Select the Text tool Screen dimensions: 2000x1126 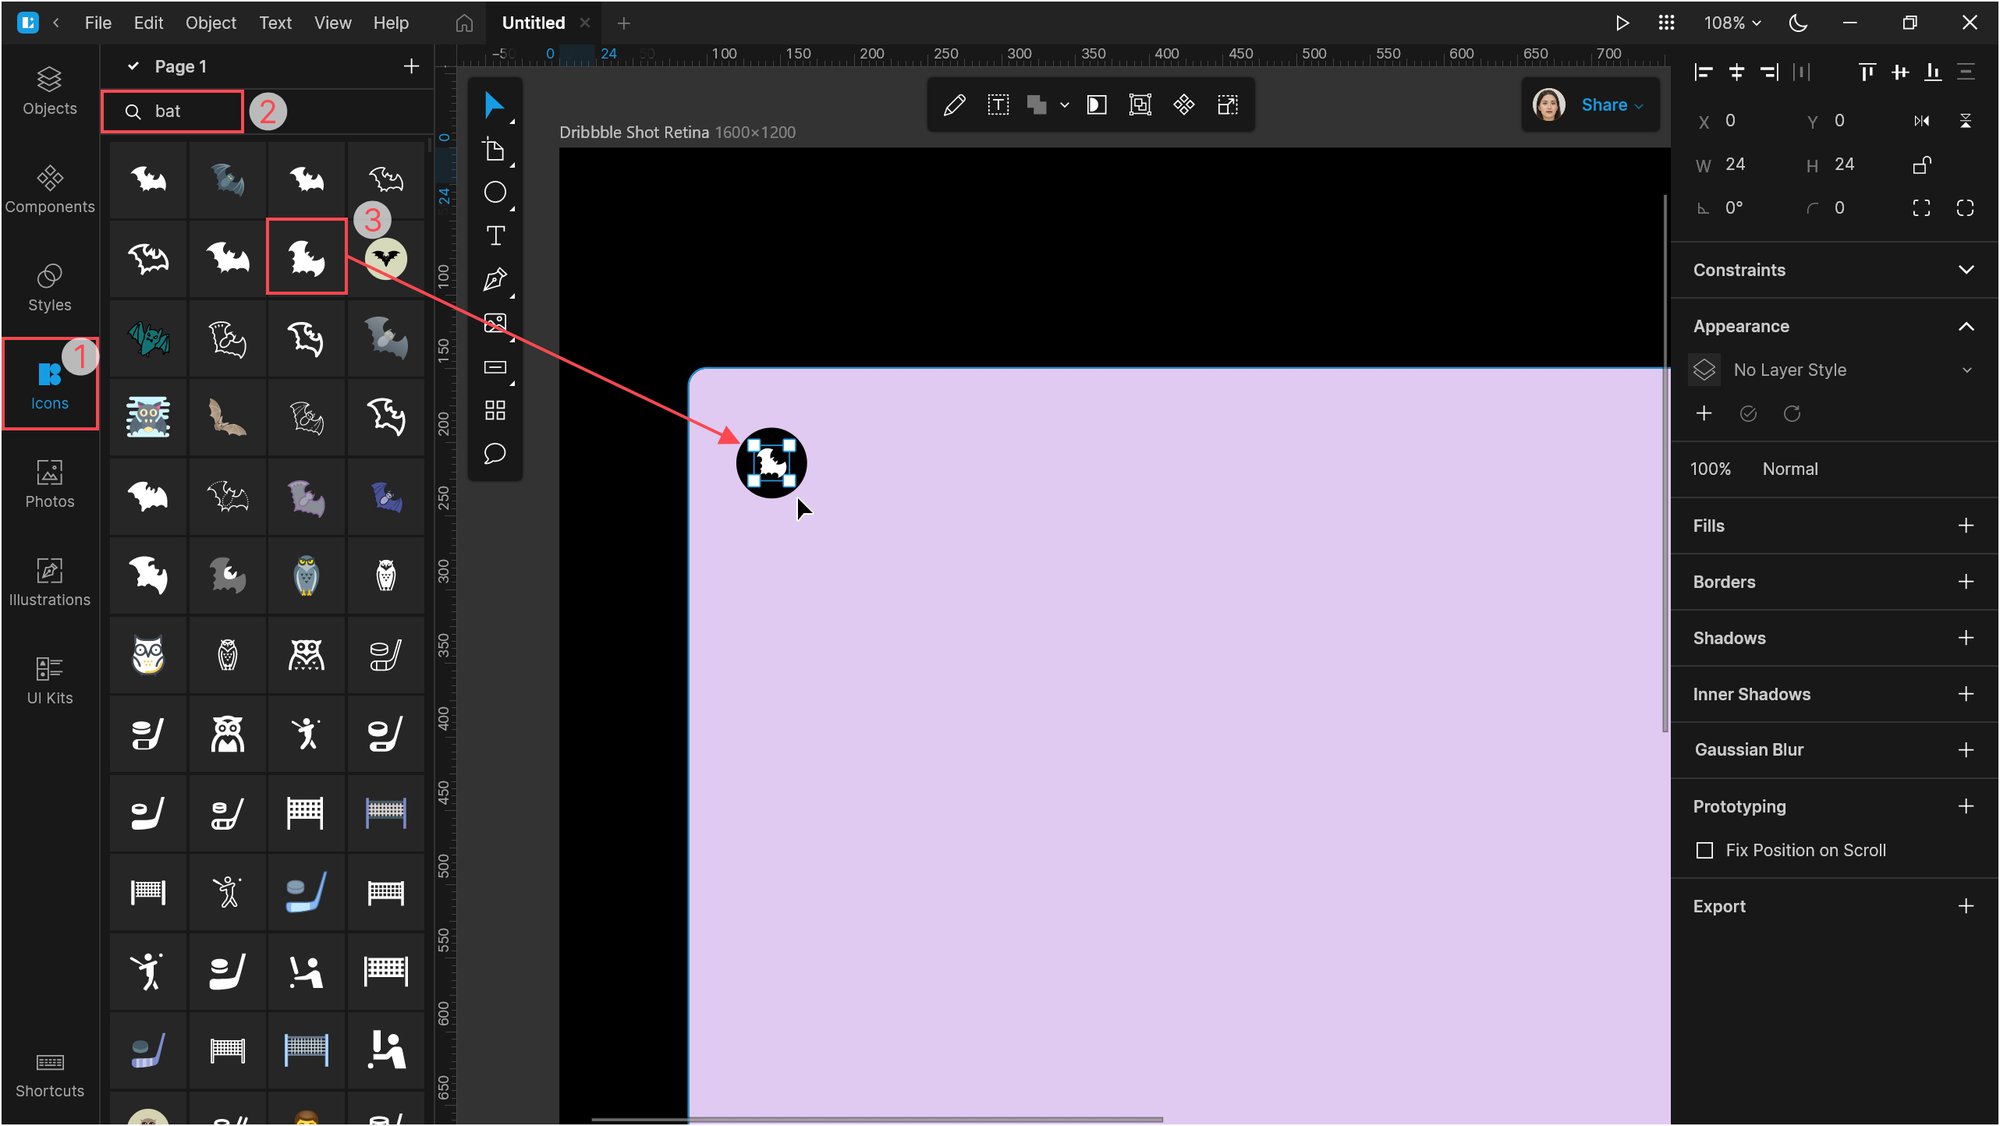coord(497,235)
